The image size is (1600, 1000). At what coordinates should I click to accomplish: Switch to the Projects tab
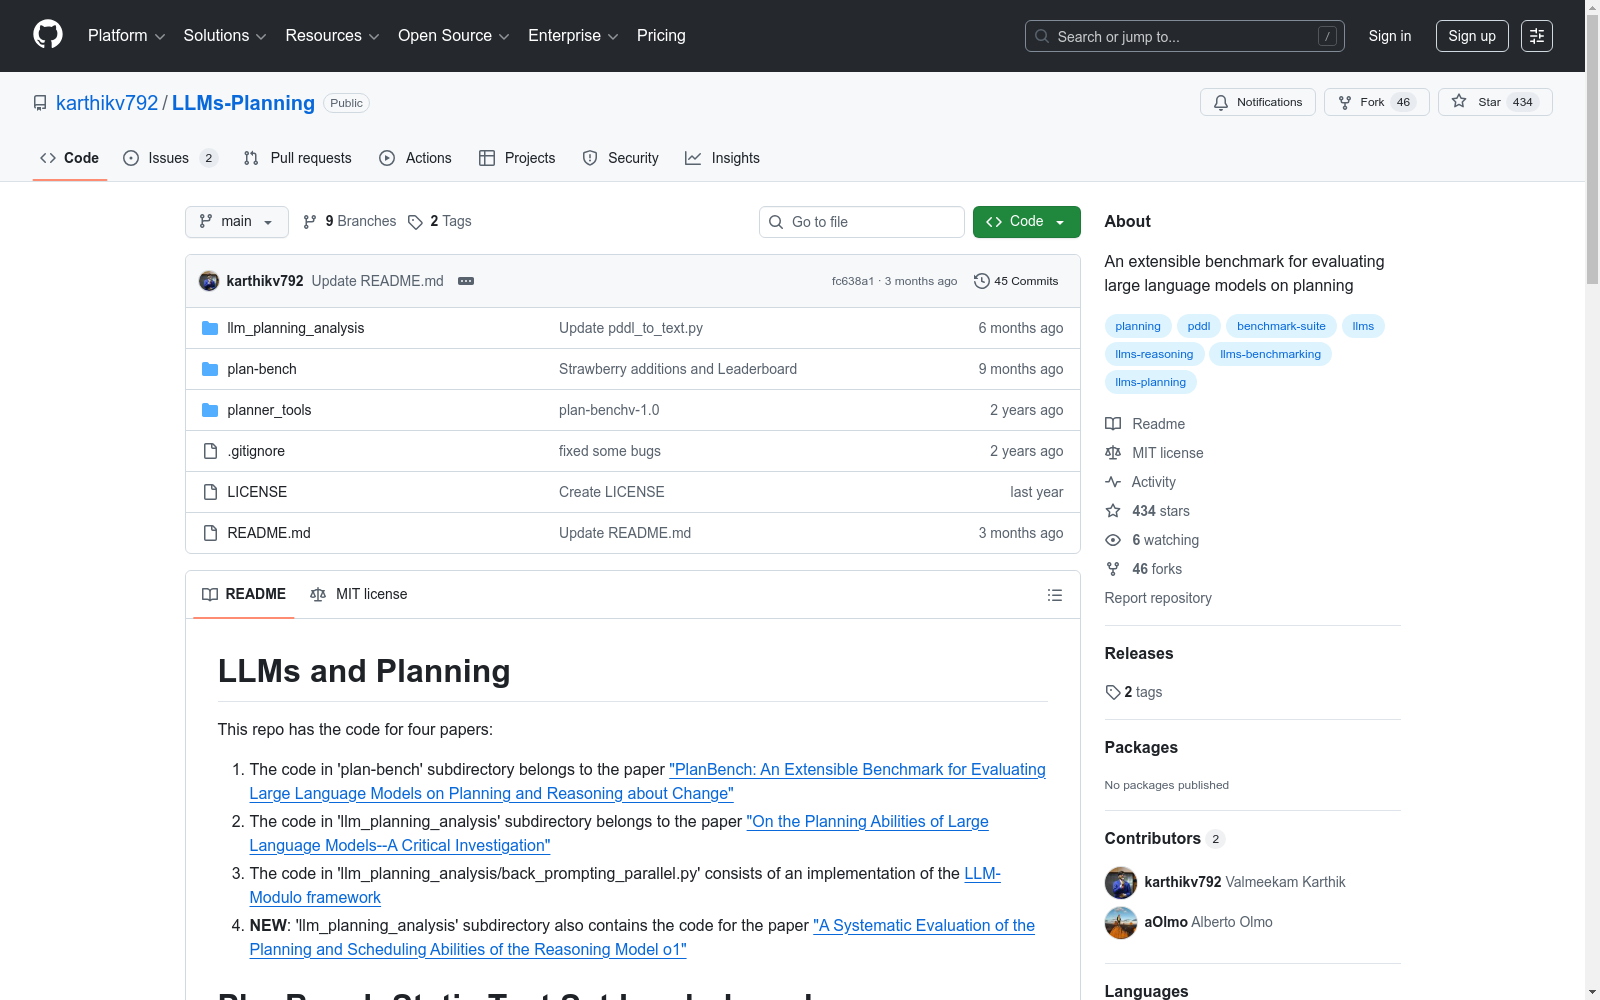pyautogui.click(x=517, y=158)
